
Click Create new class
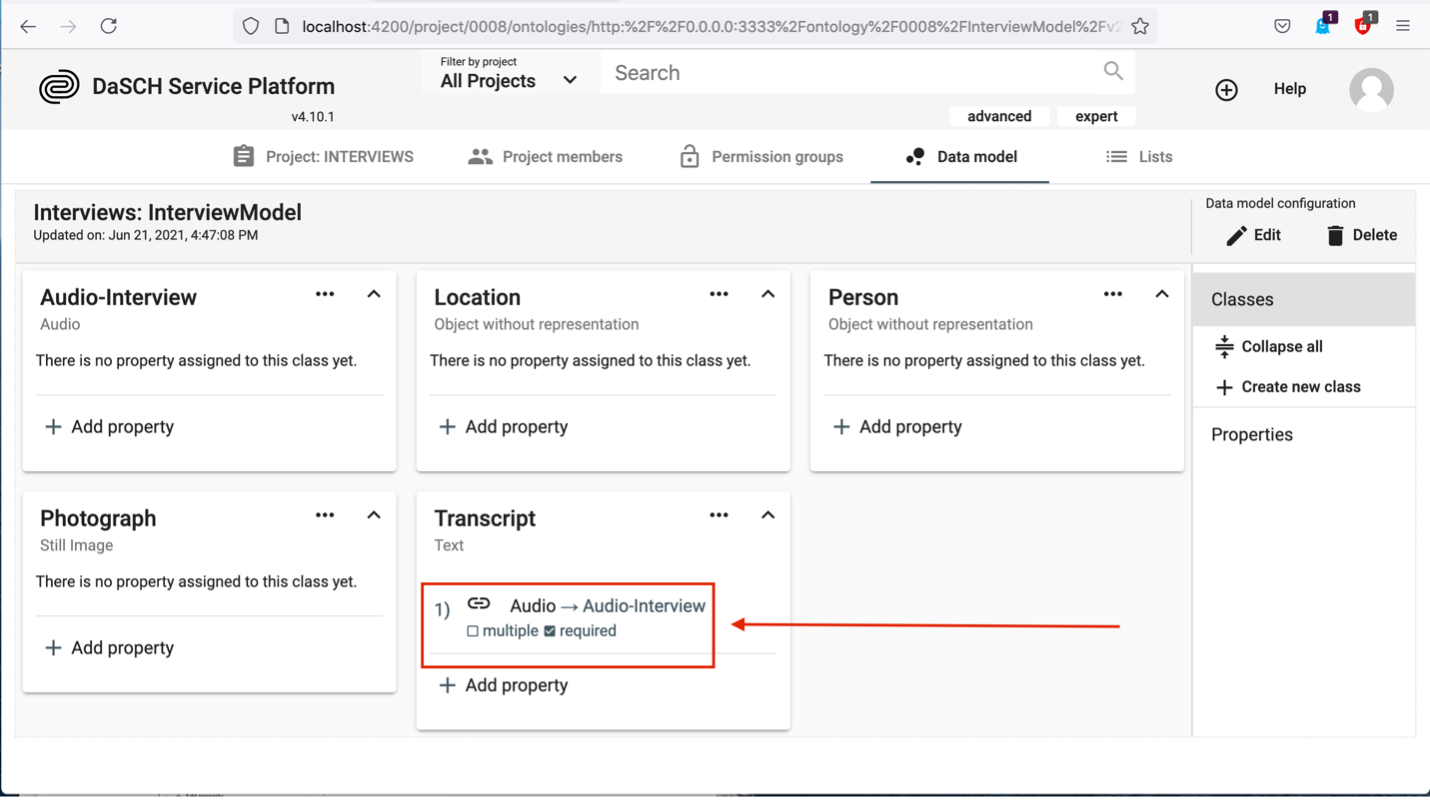coord(1288,387)
